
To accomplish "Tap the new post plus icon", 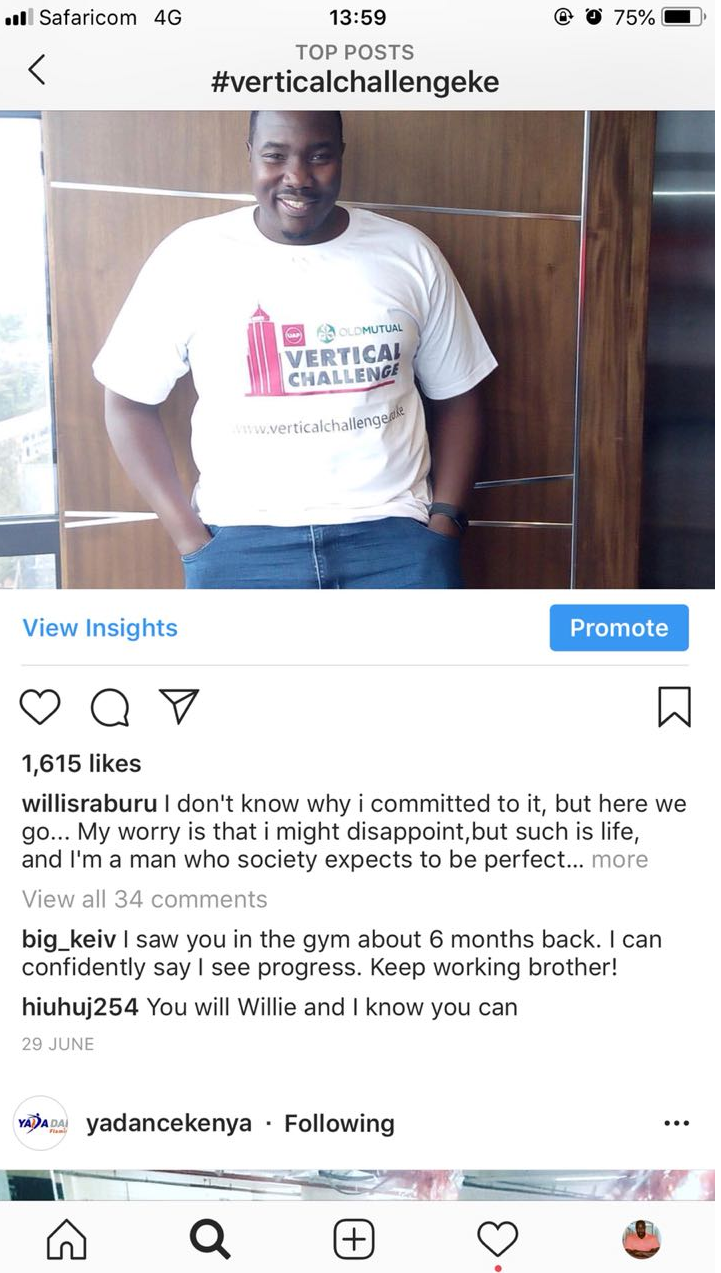I will click(353, 1239).
